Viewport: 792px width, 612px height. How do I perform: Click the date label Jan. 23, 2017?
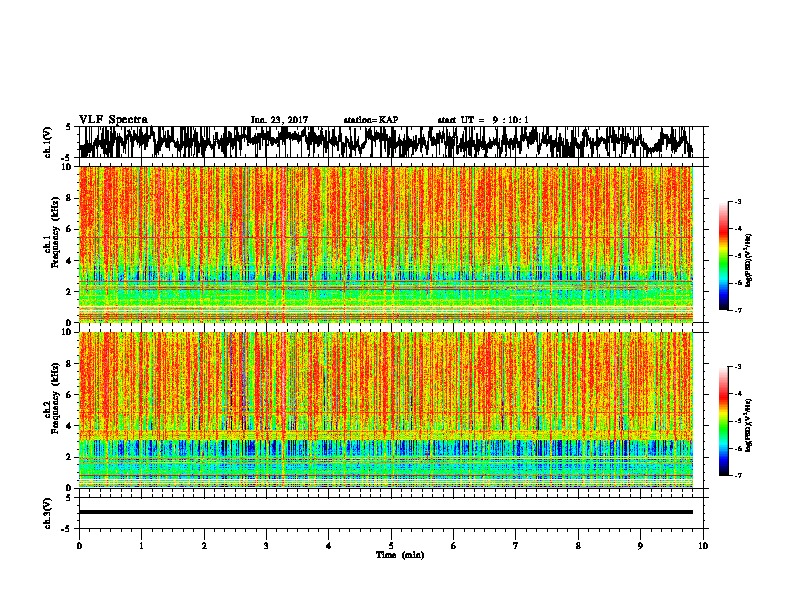click(279, 120)
